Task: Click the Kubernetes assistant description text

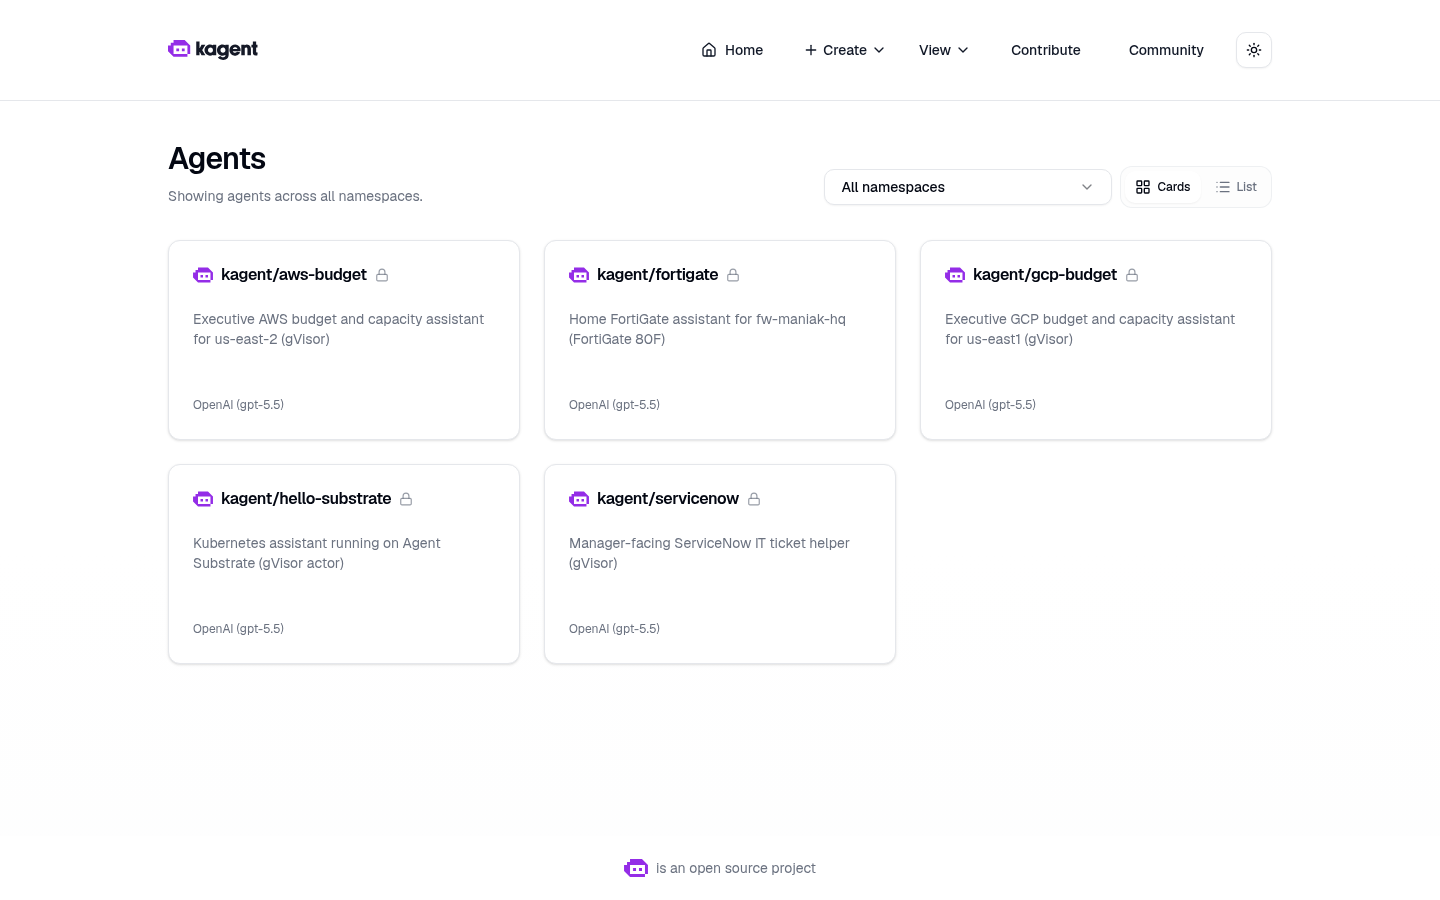Action: (x=317, y=553)
